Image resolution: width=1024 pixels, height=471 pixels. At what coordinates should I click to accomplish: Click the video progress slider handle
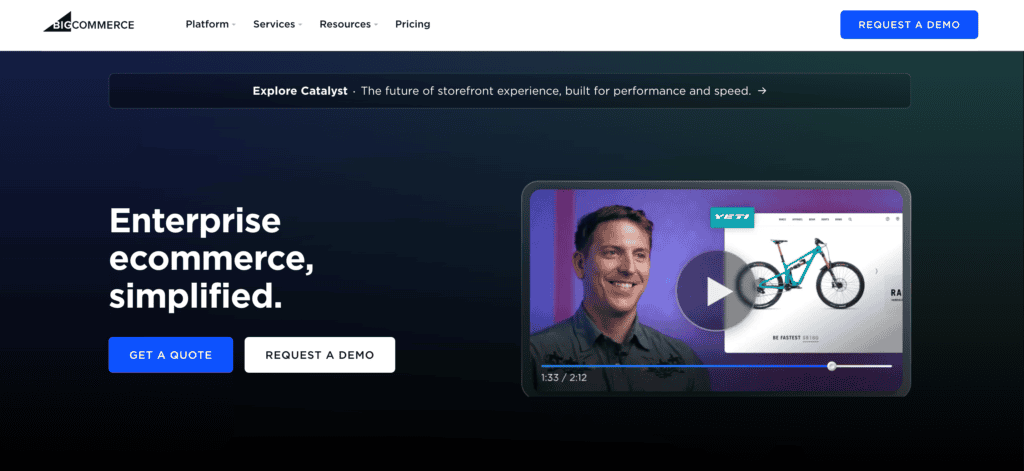point(831,366)
